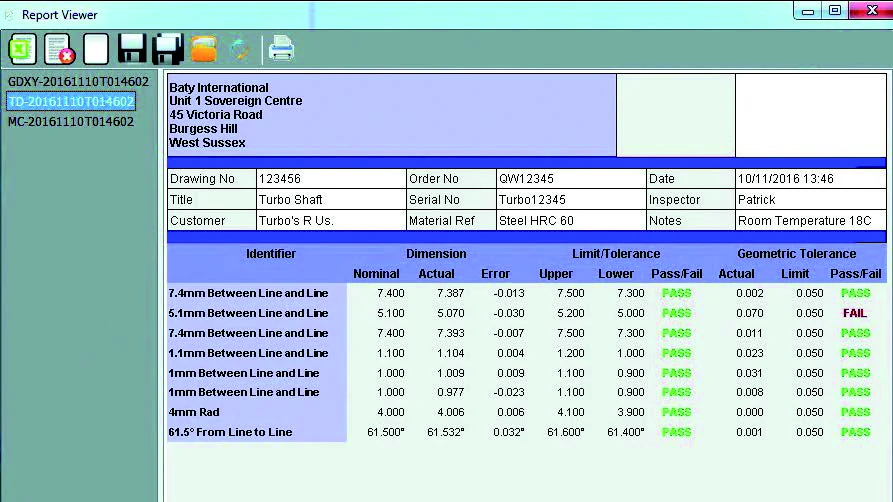The width and height of the screenshot is (893, 502).
Task: Click the Upper column header
Action: coord(556,274)
